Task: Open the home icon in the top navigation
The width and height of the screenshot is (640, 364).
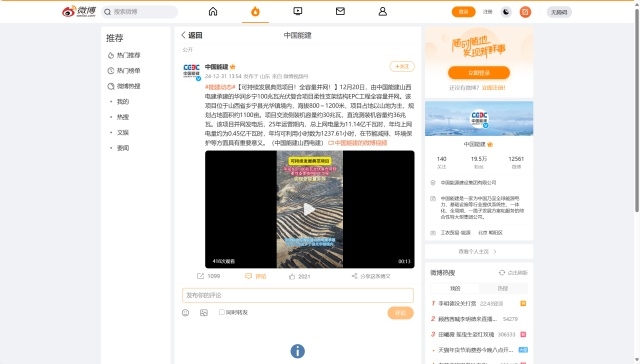Action: coord(213,11)
